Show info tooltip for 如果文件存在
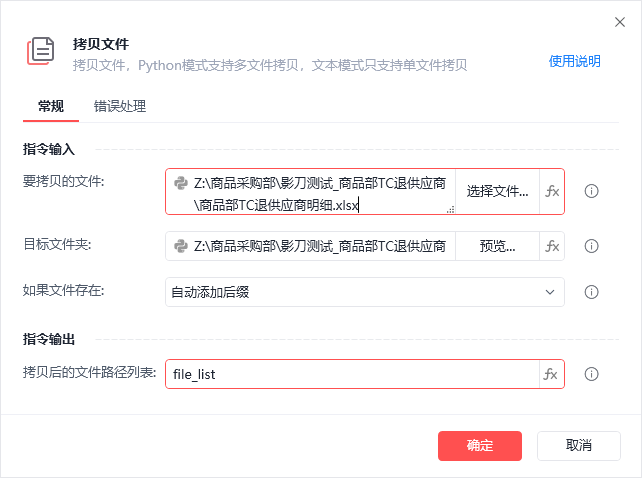 (x=591, y=292)
